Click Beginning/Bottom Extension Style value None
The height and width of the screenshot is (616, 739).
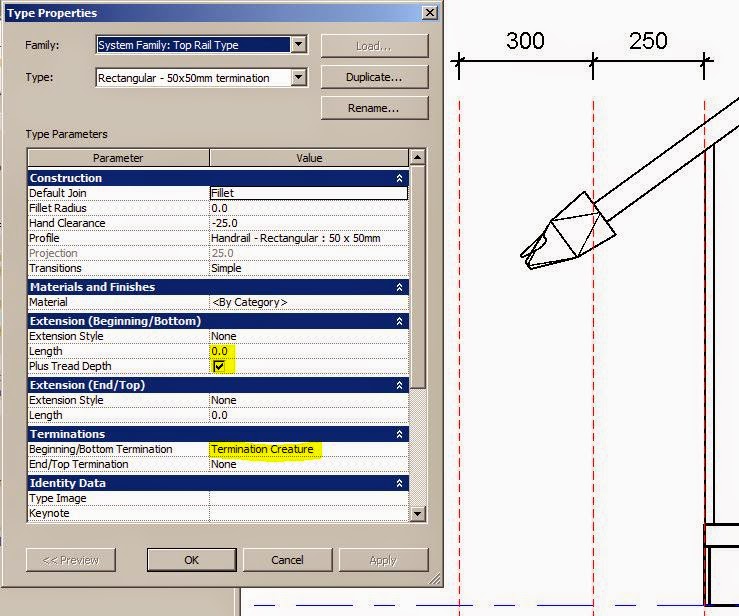[309, 336]
